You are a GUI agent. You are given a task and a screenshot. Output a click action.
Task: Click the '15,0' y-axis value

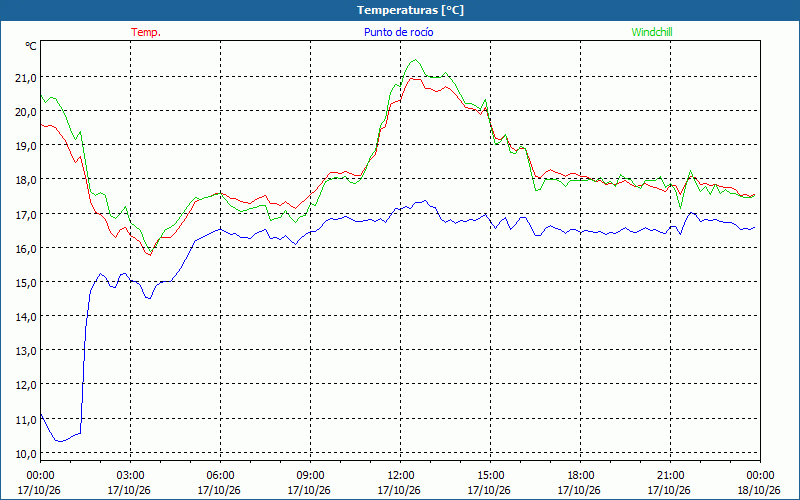click(x=27, y=283)
